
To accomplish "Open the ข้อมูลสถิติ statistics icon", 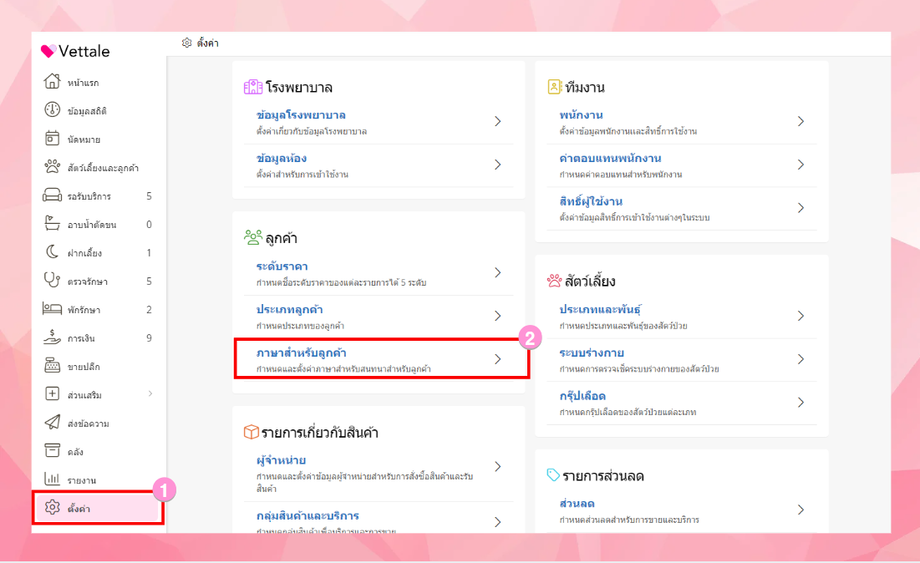I will click(x=52, y=110).
